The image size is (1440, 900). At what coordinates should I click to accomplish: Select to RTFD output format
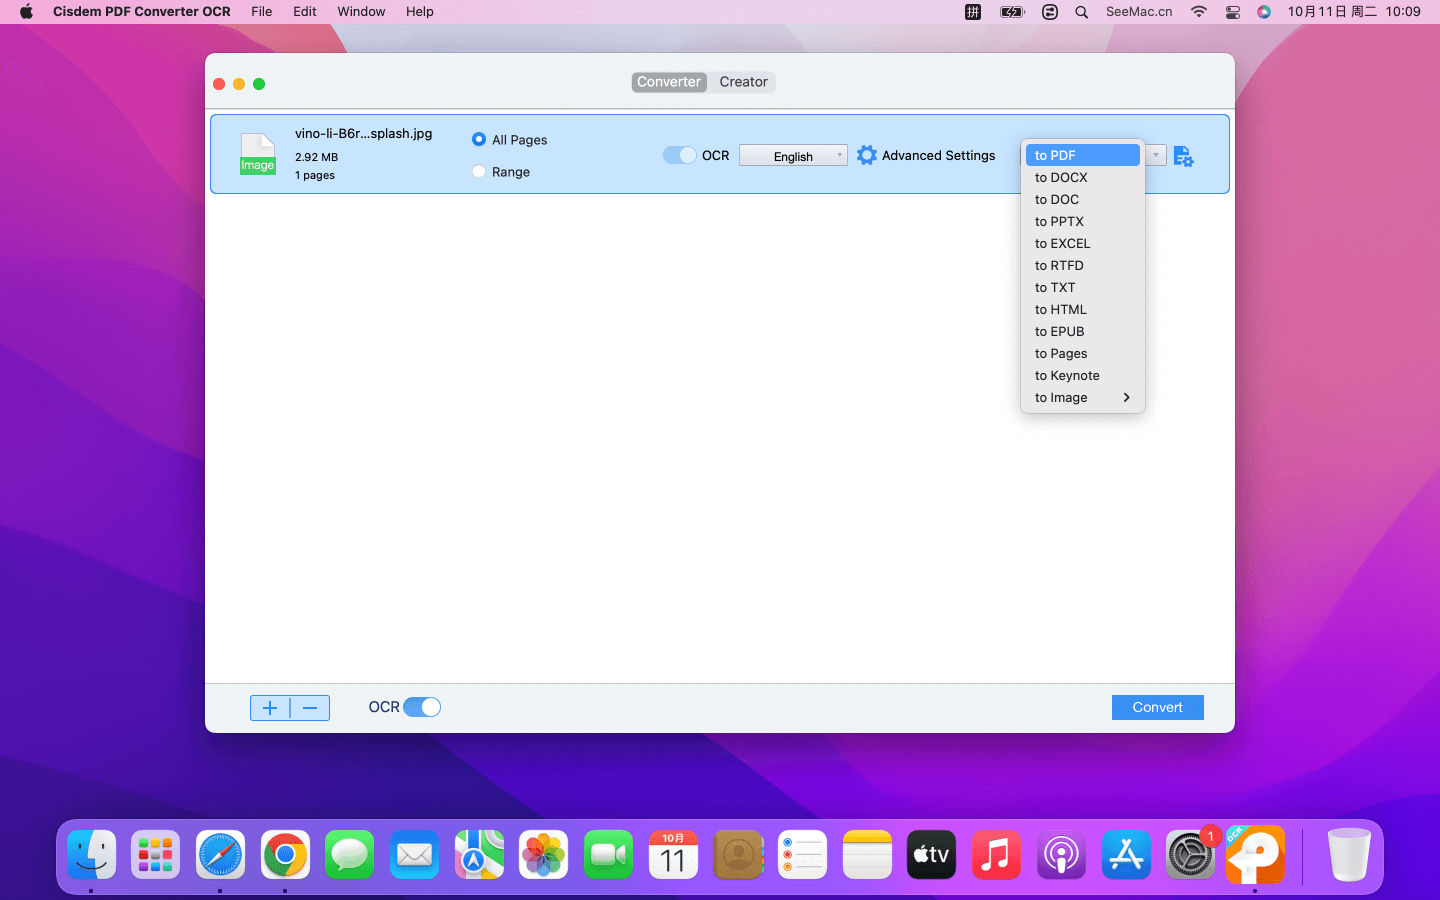[1083, 266]
